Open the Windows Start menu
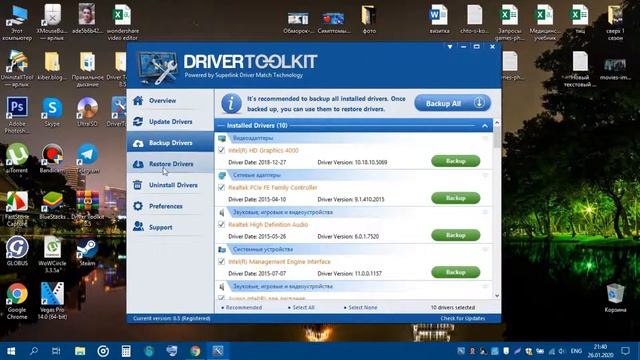The image size is (640, 360). pyautogui.click(x=11, y=351)
